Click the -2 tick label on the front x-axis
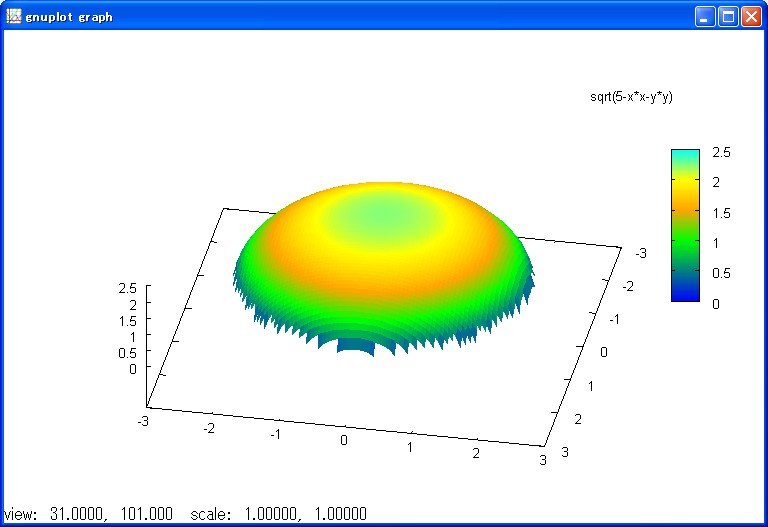This screenshot has width=768, height=527. pyautogui.click(x=209, y=429)
